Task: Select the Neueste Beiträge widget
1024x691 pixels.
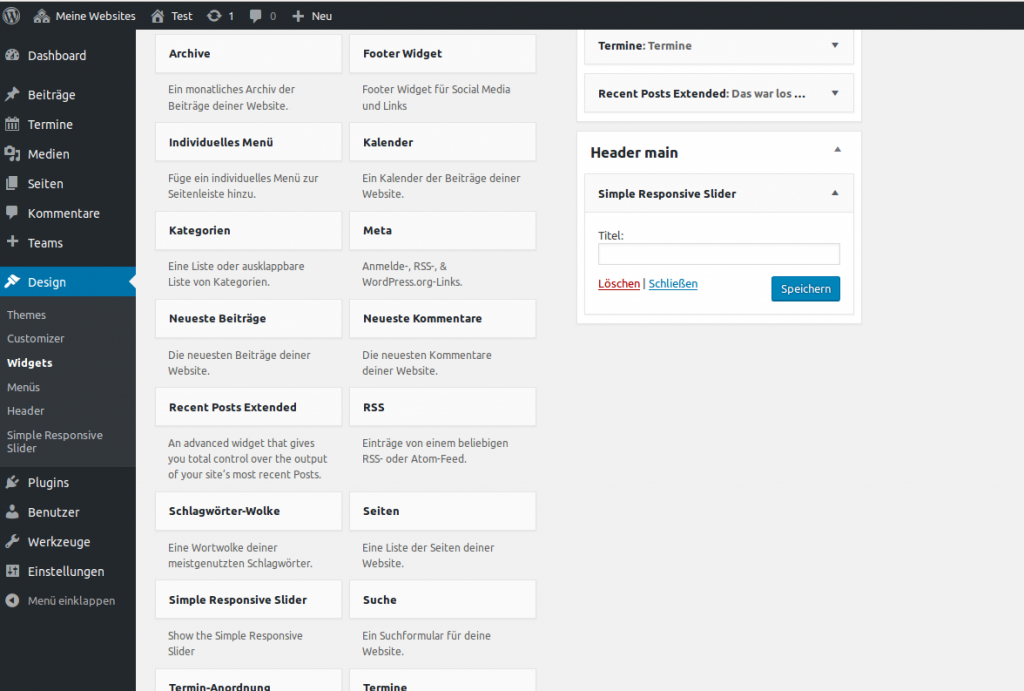Action: pyautogui.click(x=248, y=319)
